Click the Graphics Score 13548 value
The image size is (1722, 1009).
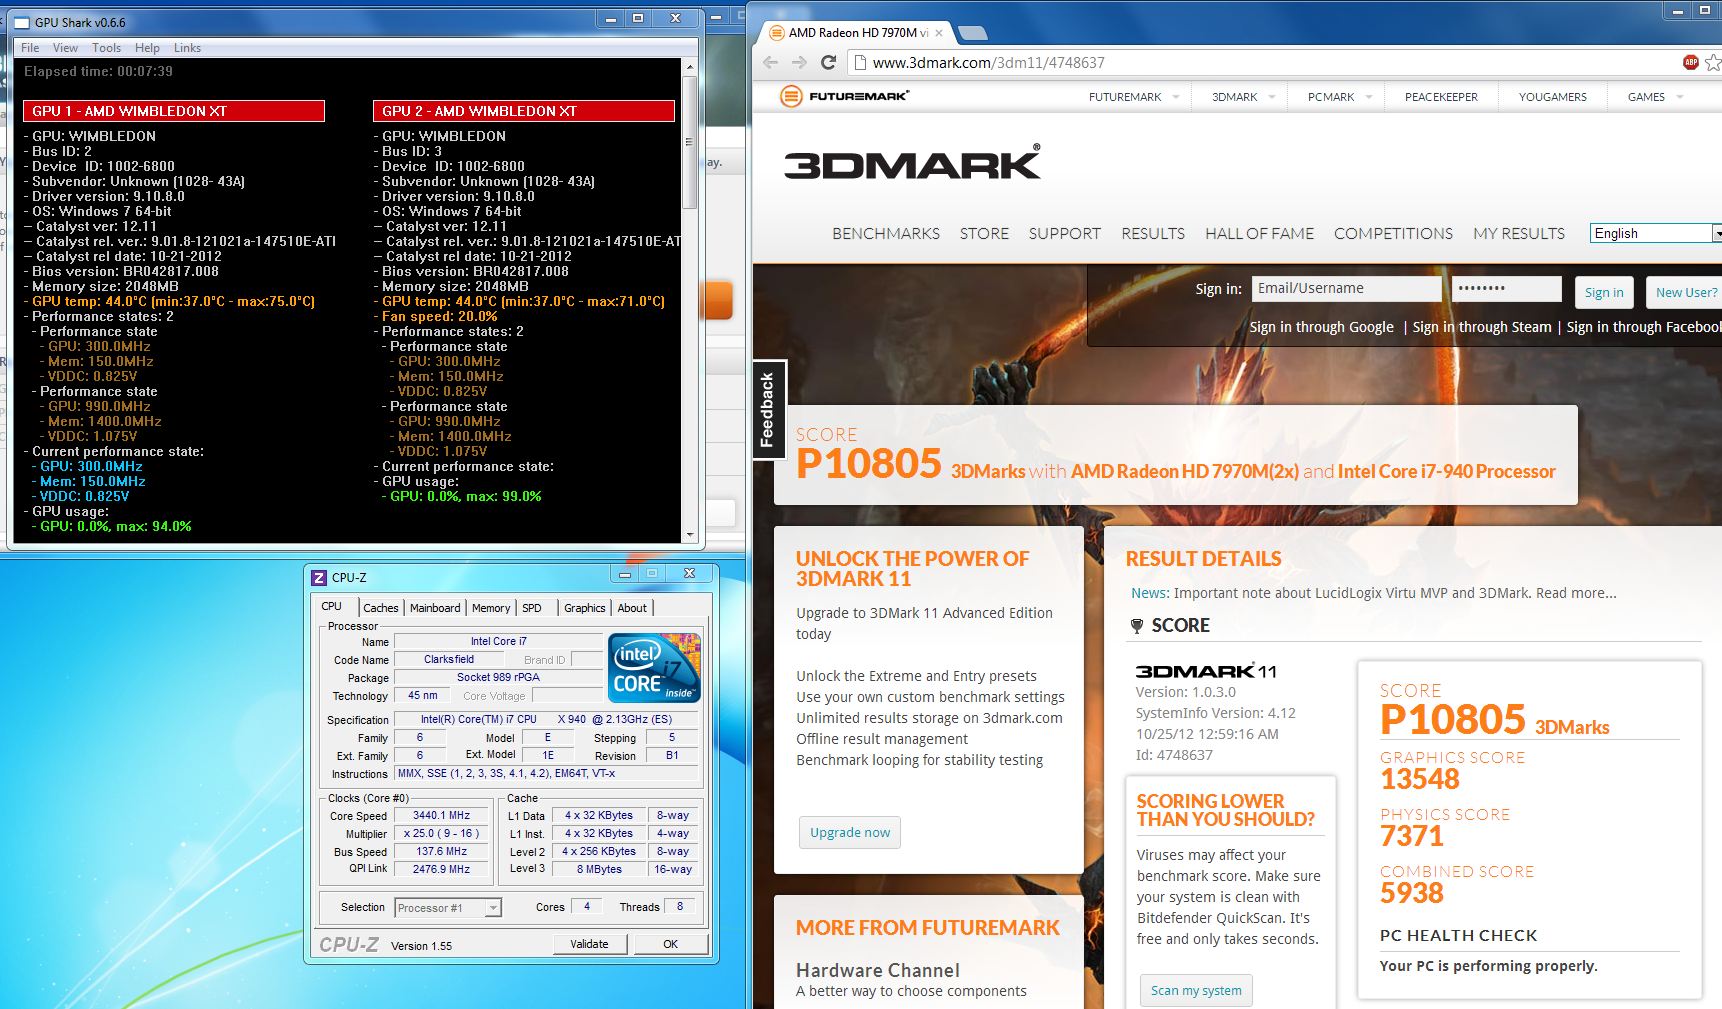1420,779
